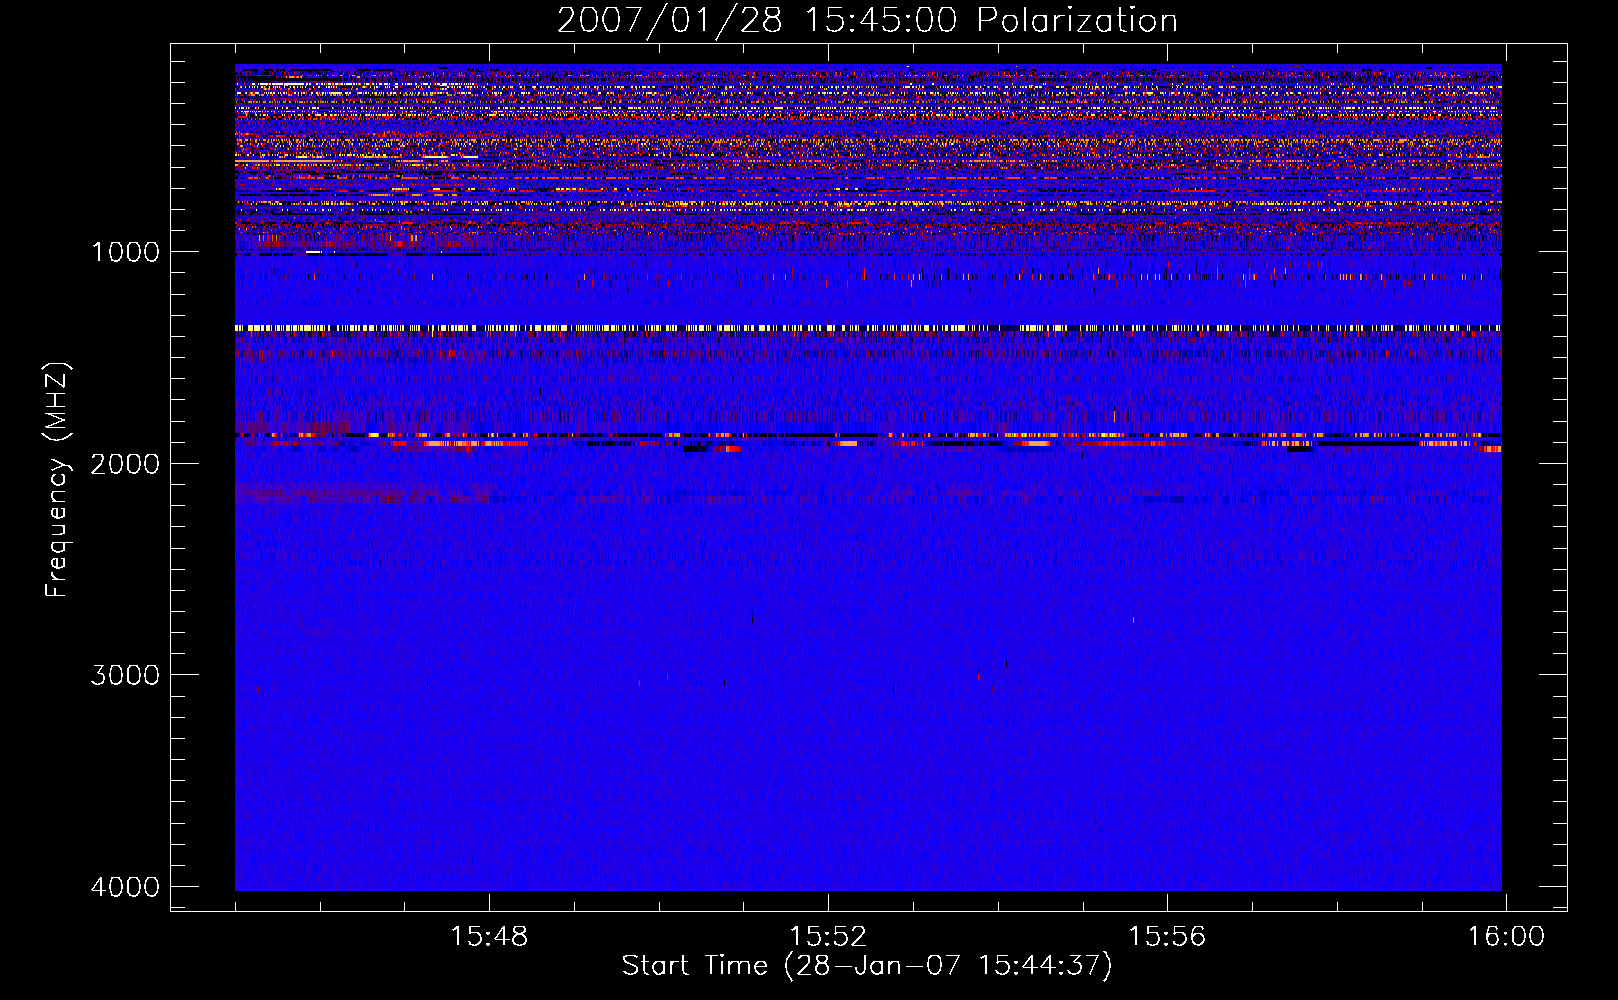Click the 15:52 time tick label

(x=828, y=937)
